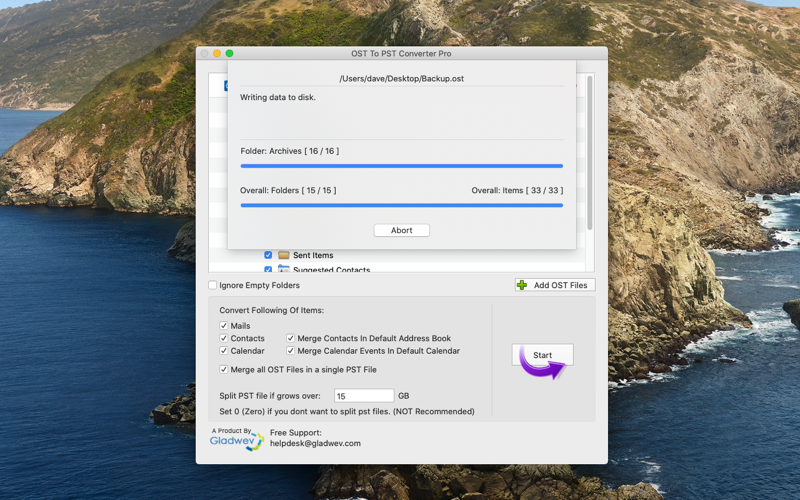This screenshot has width=800, height=500.
Task: Abort the conversion in progress
Action: tap(402, 230)
